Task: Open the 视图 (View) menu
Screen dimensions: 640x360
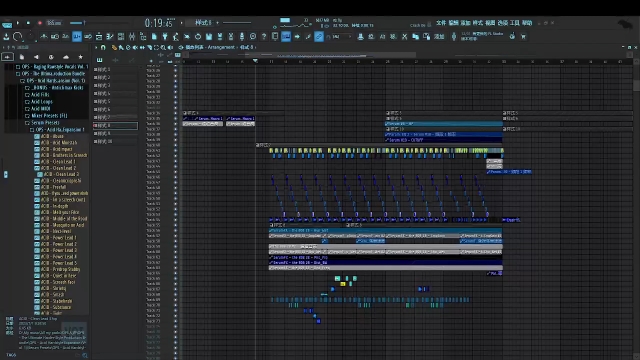Action: pos(490,23)
